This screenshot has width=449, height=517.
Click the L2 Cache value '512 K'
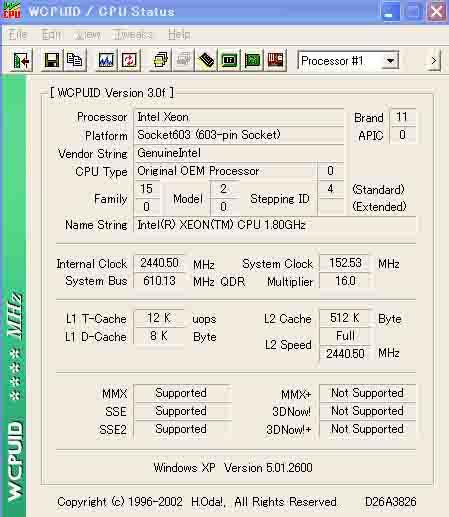tap(345, 318)
